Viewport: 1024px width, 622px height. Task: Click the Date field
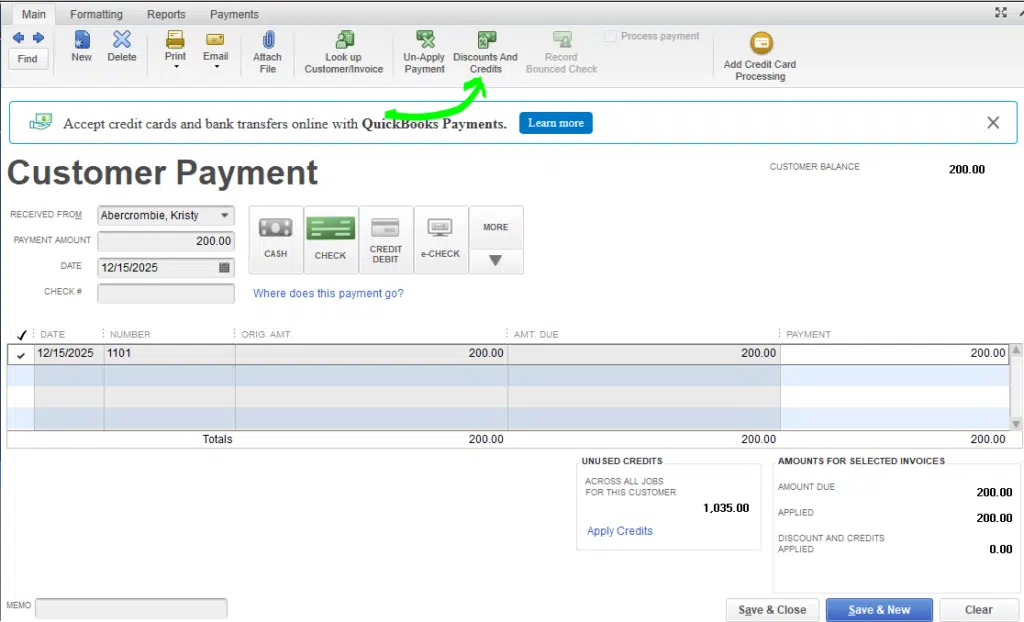(166, 267)
